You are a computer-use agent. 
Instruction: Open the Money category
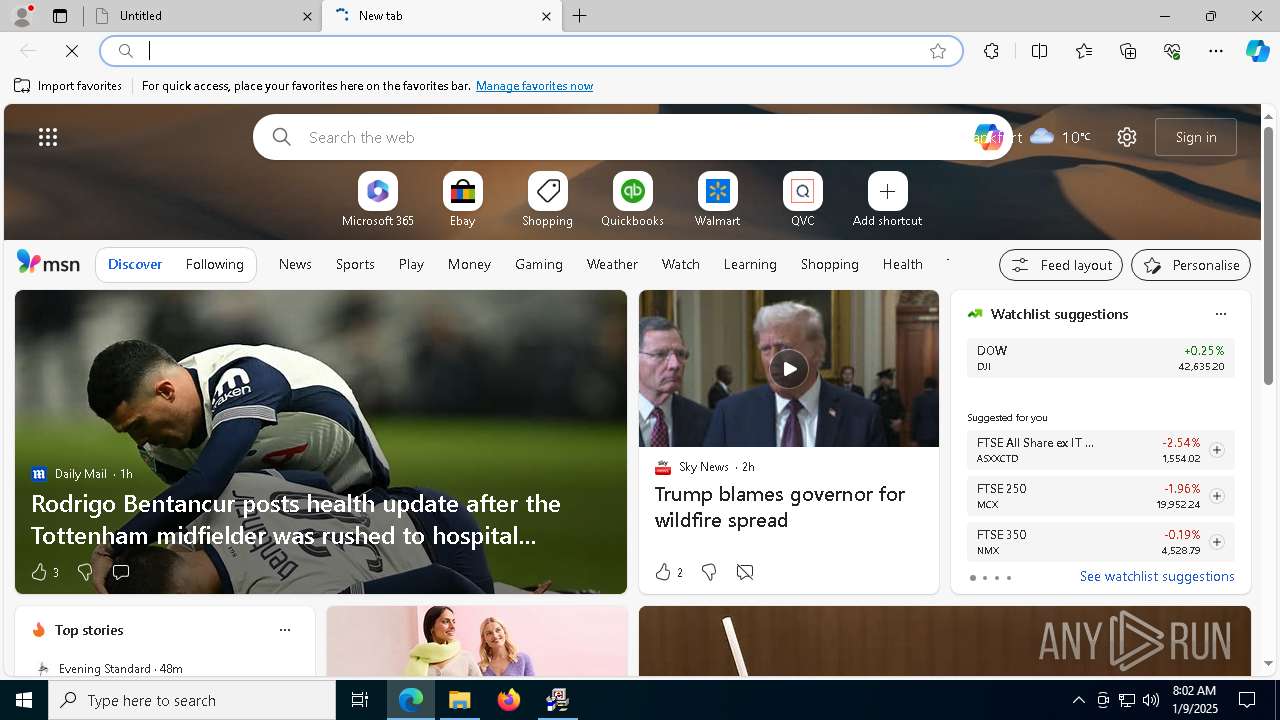pyautogui.click(x=469, y=264)
